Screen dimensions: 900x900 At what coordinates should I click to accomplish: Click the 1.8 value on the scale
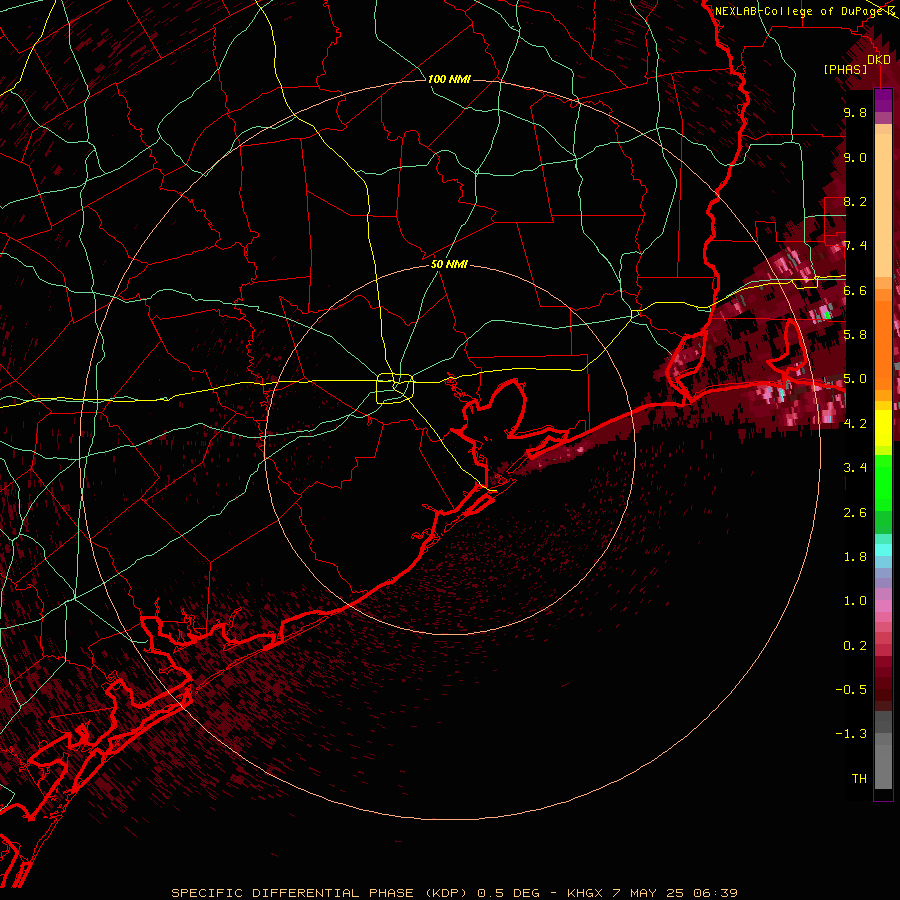coord(855,556)
